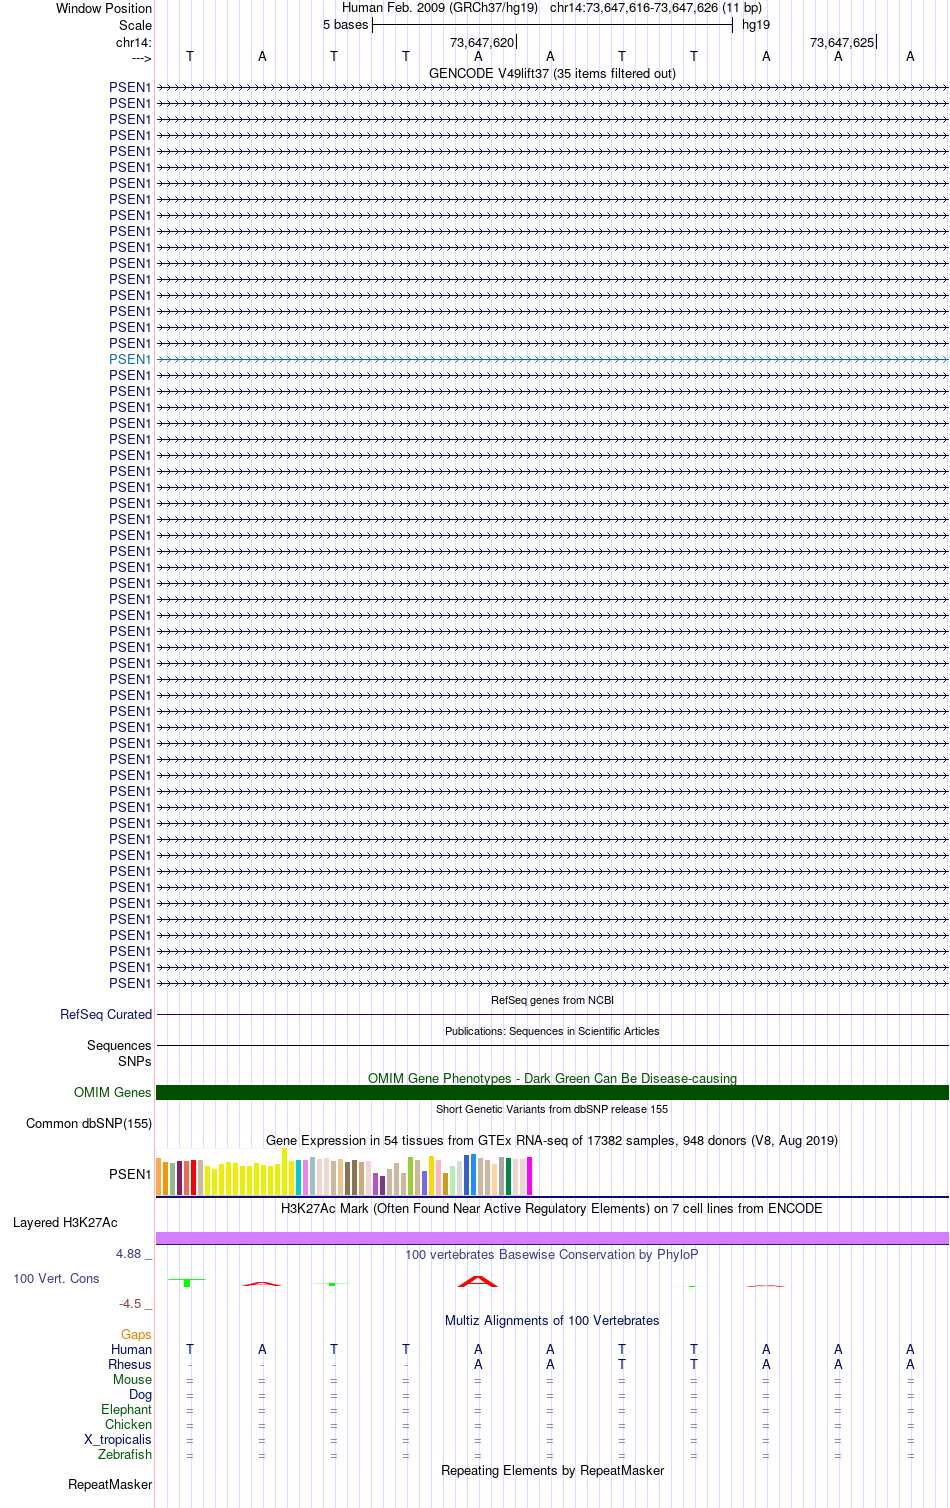This screenshot has width=950, height=1508.
Task: Click the -4.5 lower PhyloP axis value
Action: click(x=130, y=1303)
